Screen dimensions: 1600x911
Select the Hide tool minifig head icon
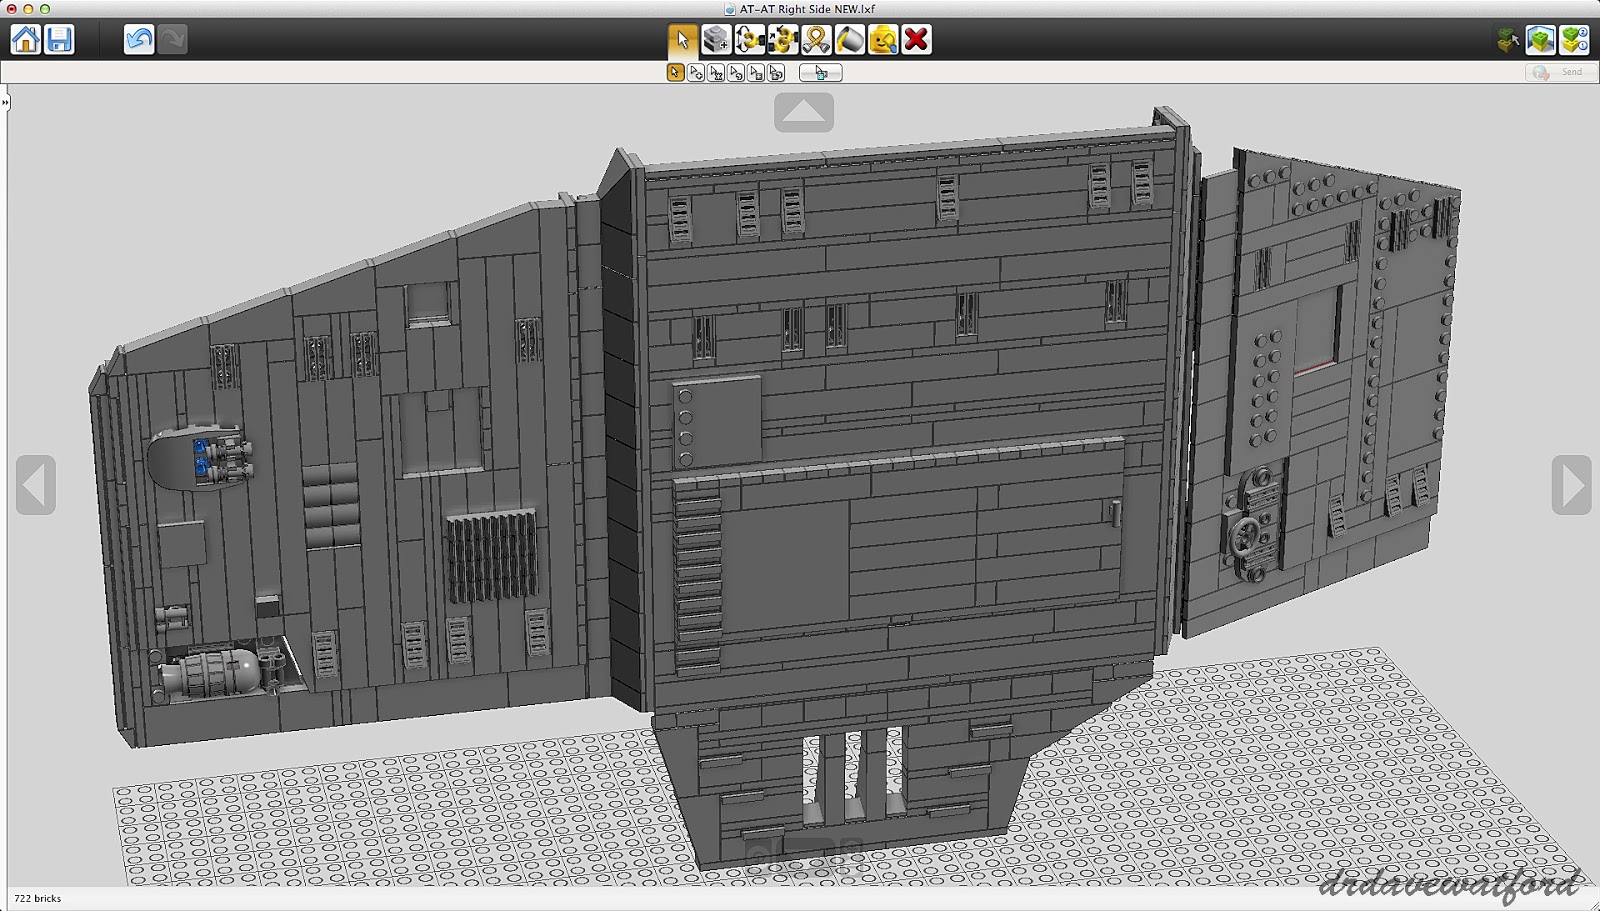tap(882, 40)
